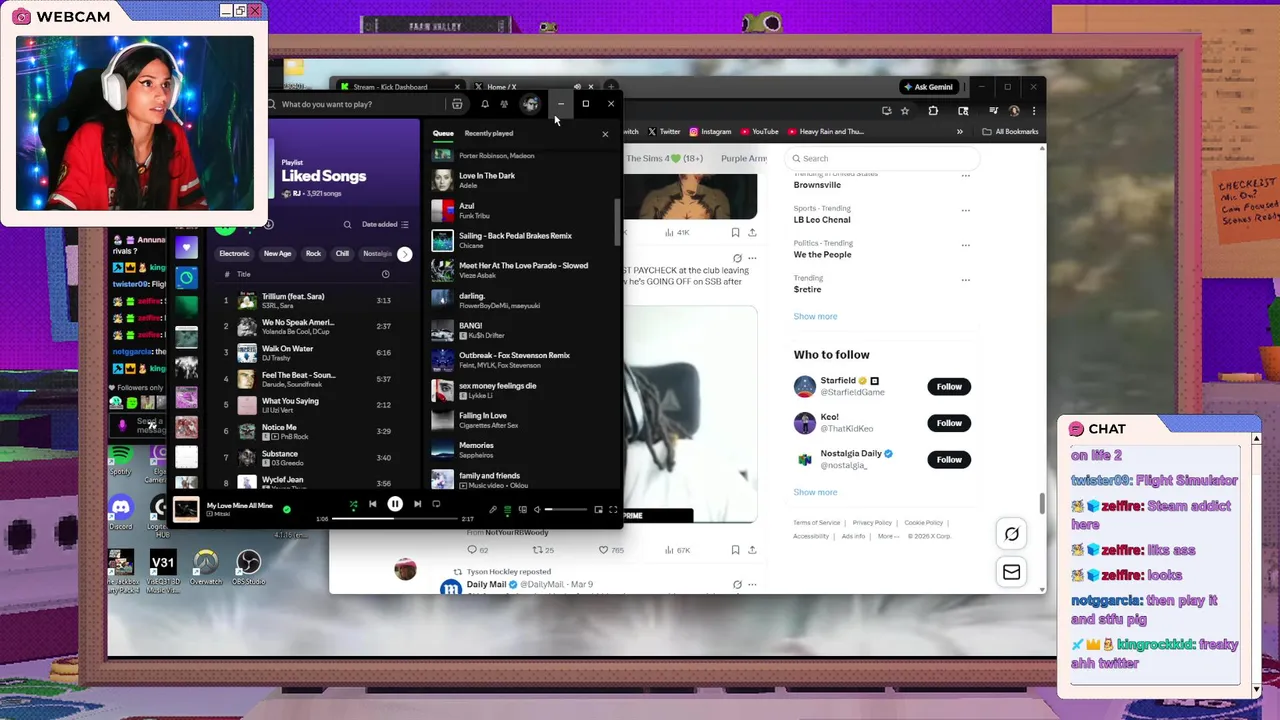Open the Instagram bookmark

click(710, 131)
